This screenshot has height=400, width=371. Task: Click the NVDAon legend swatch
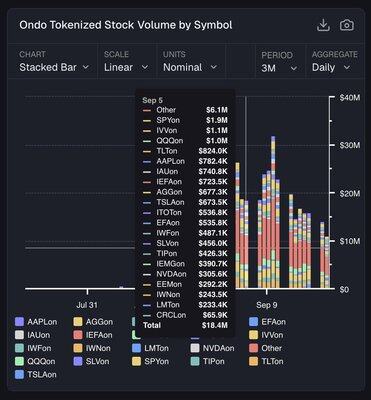coord(195,348)
